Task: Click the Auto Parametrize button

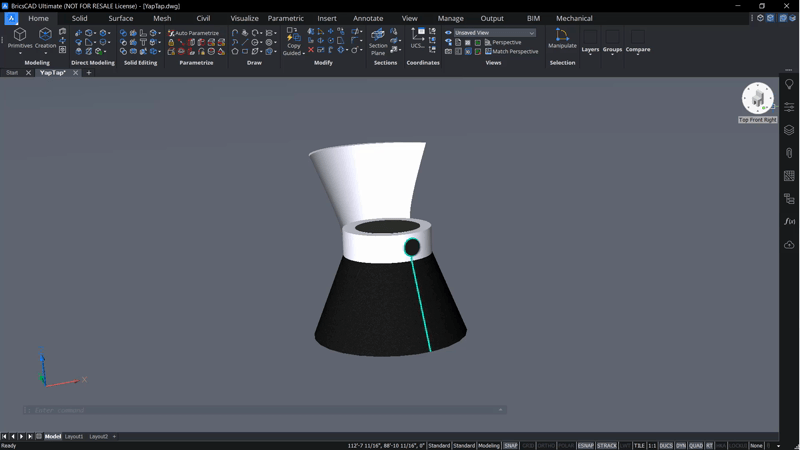Action: point(193,33)
